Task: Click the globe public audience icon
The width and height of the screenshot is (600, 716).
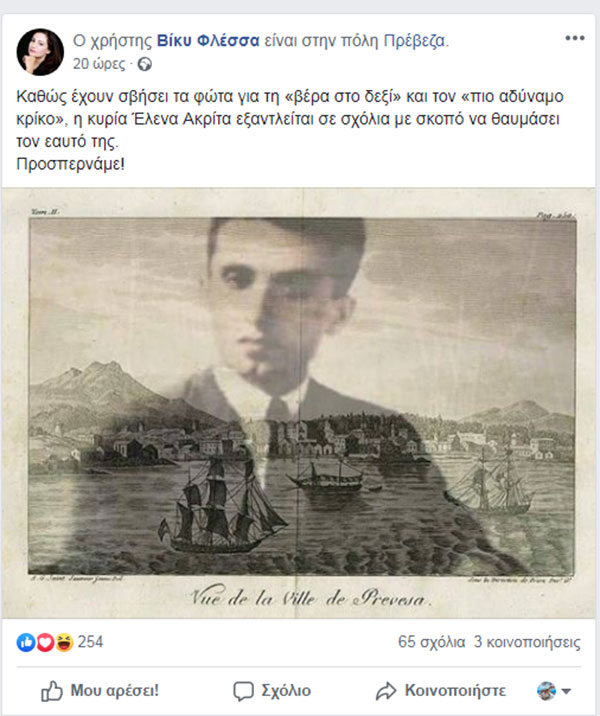Action: (145, 64)
